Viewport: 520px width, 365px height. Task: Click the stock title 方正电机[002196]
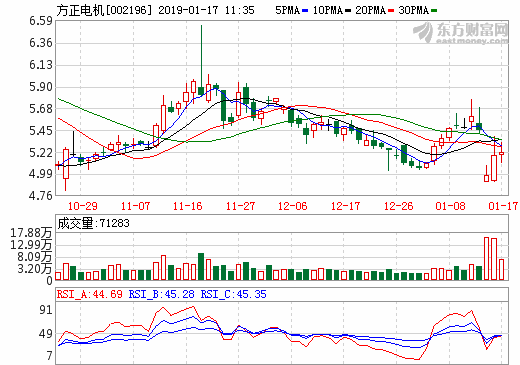pos(104,10)
